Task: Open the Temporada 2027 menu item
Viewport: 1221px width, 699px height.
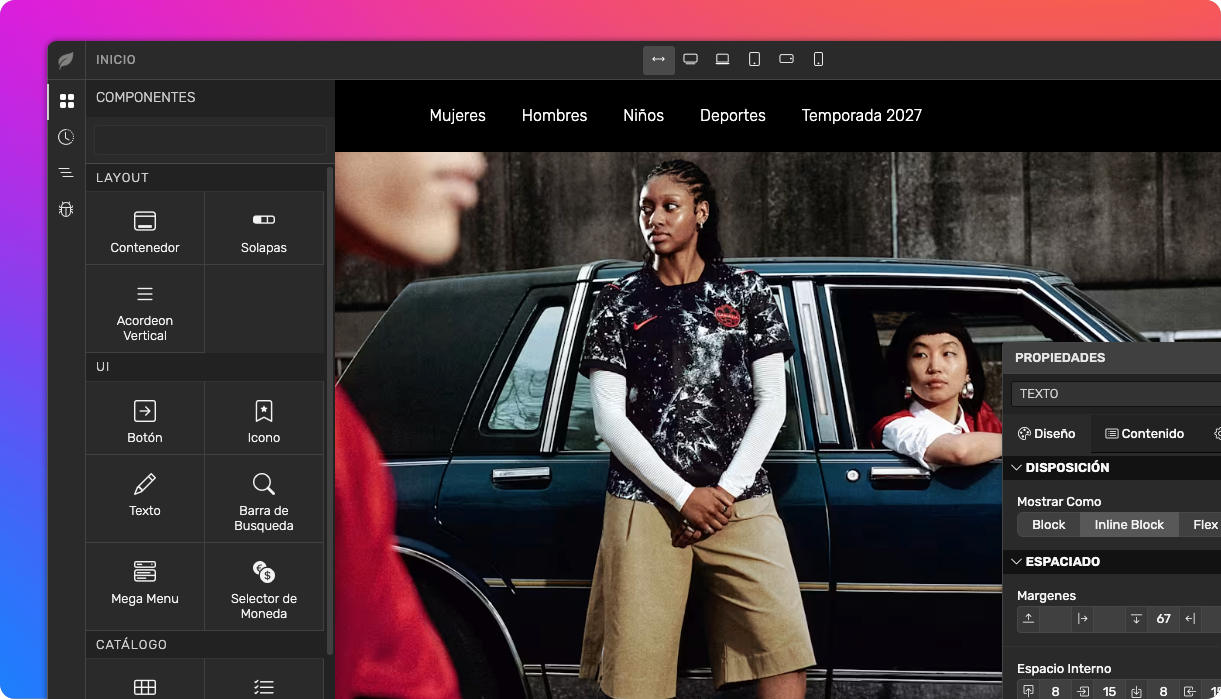Action: pos(862,116)
